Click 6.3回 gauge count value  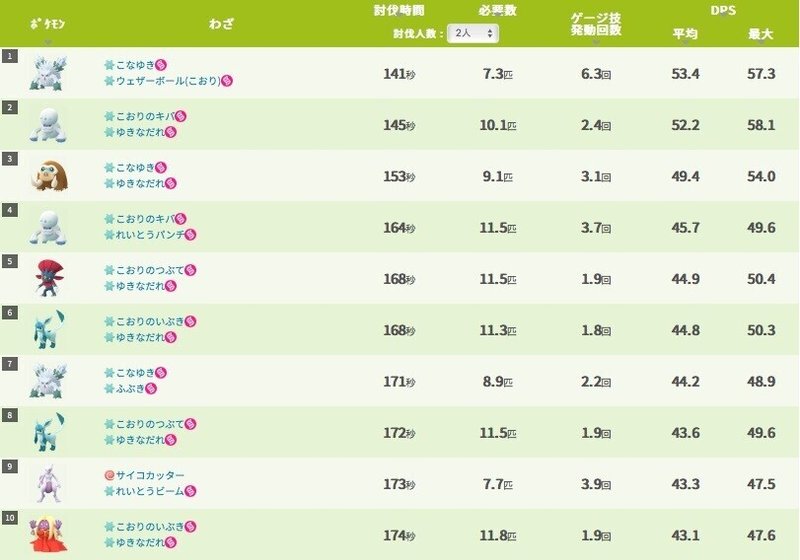[596, 74]
